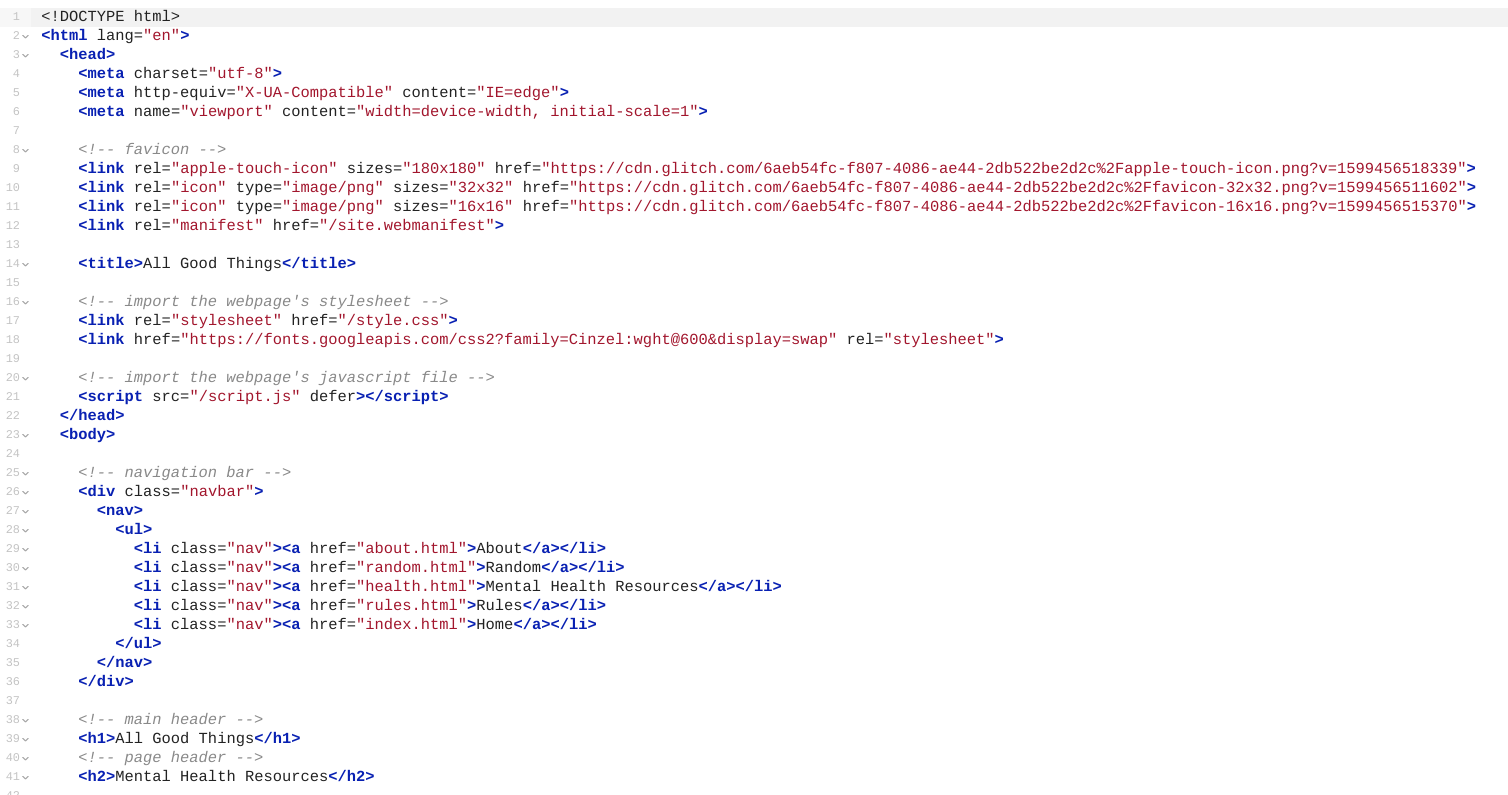The height and width of the screenshot is (795, 1508).
Task: Click the "navbar" class value
Action: tap(217, 492)
